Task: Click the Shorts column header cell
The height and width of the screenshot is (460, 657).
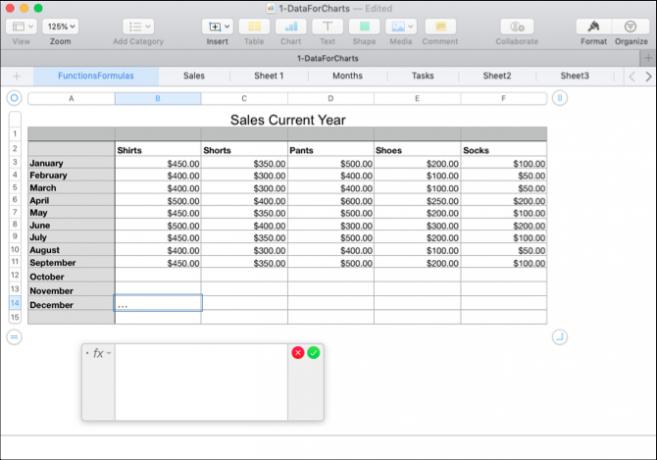Action: tap(244, 150)
